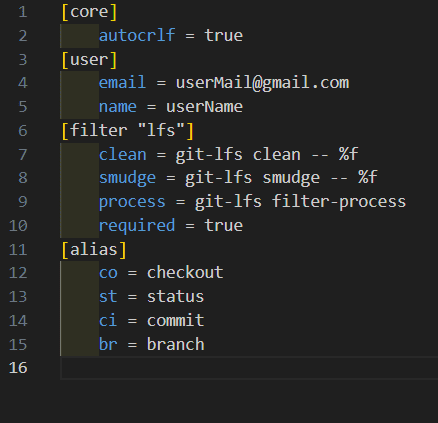Click line number 11 in the gutter
Viewport: 438px width, 423px height.
tap(18, 250)
